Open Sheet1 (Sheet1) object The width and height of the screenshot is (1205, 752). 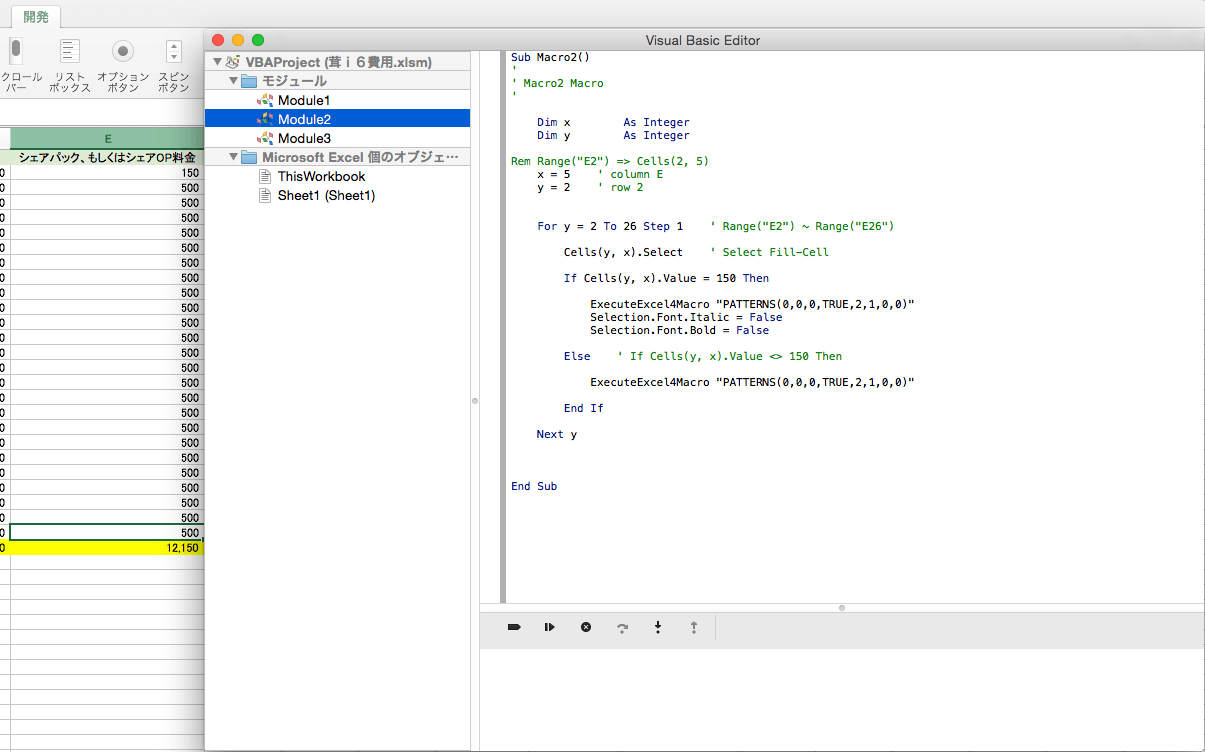[326, 195]
